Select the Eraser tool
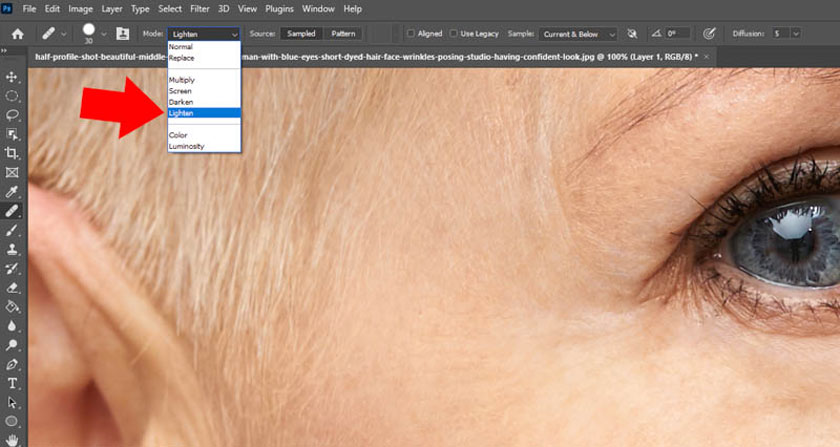 pyautogui.click(x=12, y=287)
